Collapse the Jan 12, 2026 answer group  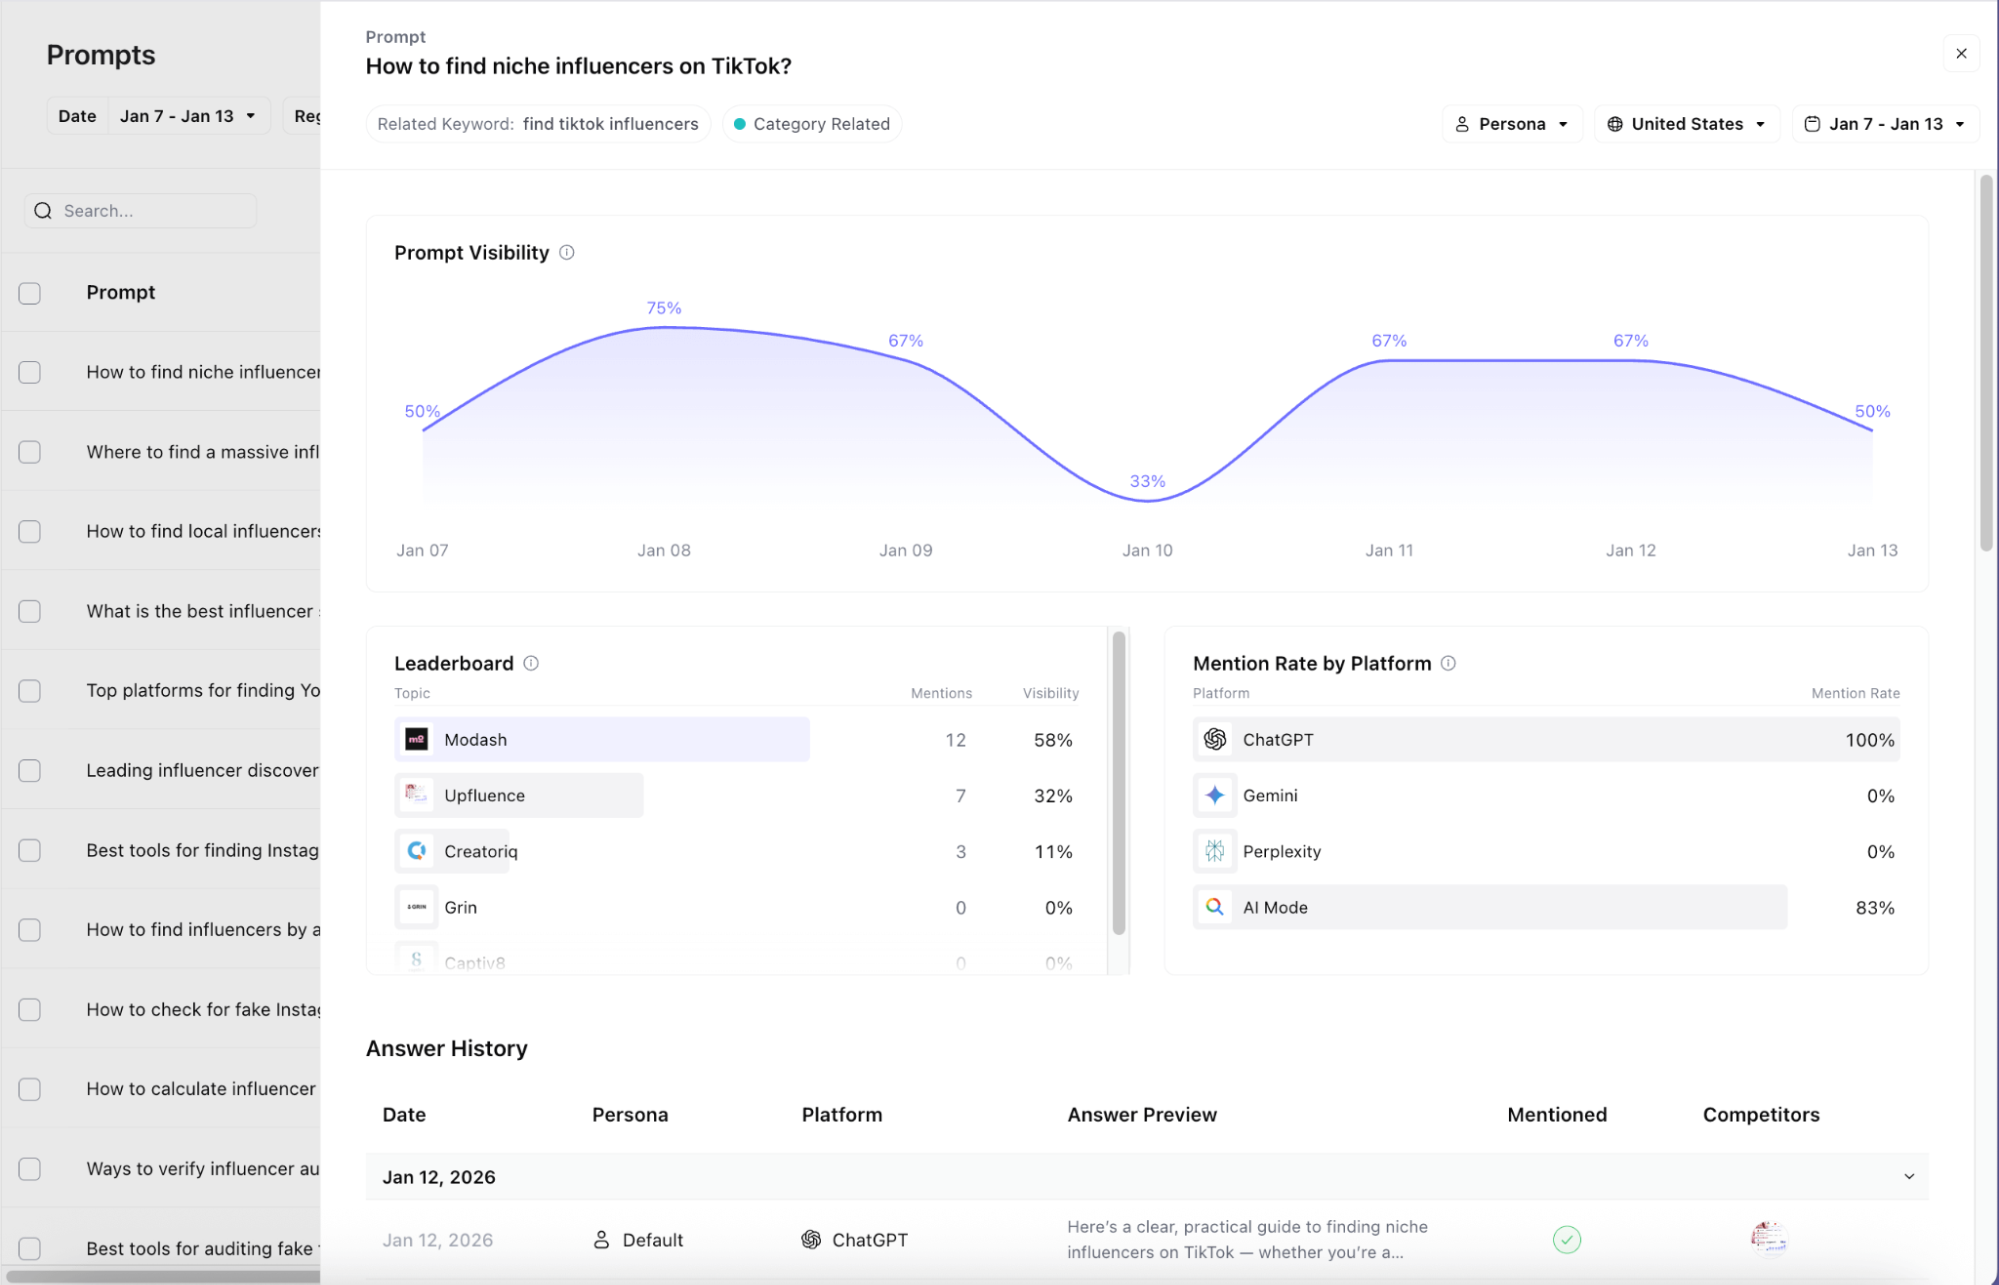tap(1908, 1177)
